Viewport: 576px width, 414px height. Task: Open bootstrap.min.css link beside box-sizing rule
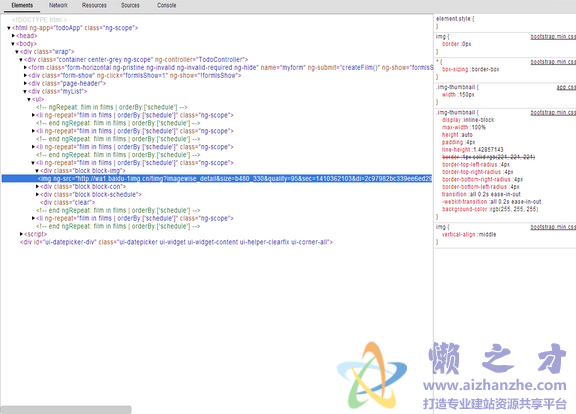click(x=553, y=62)
